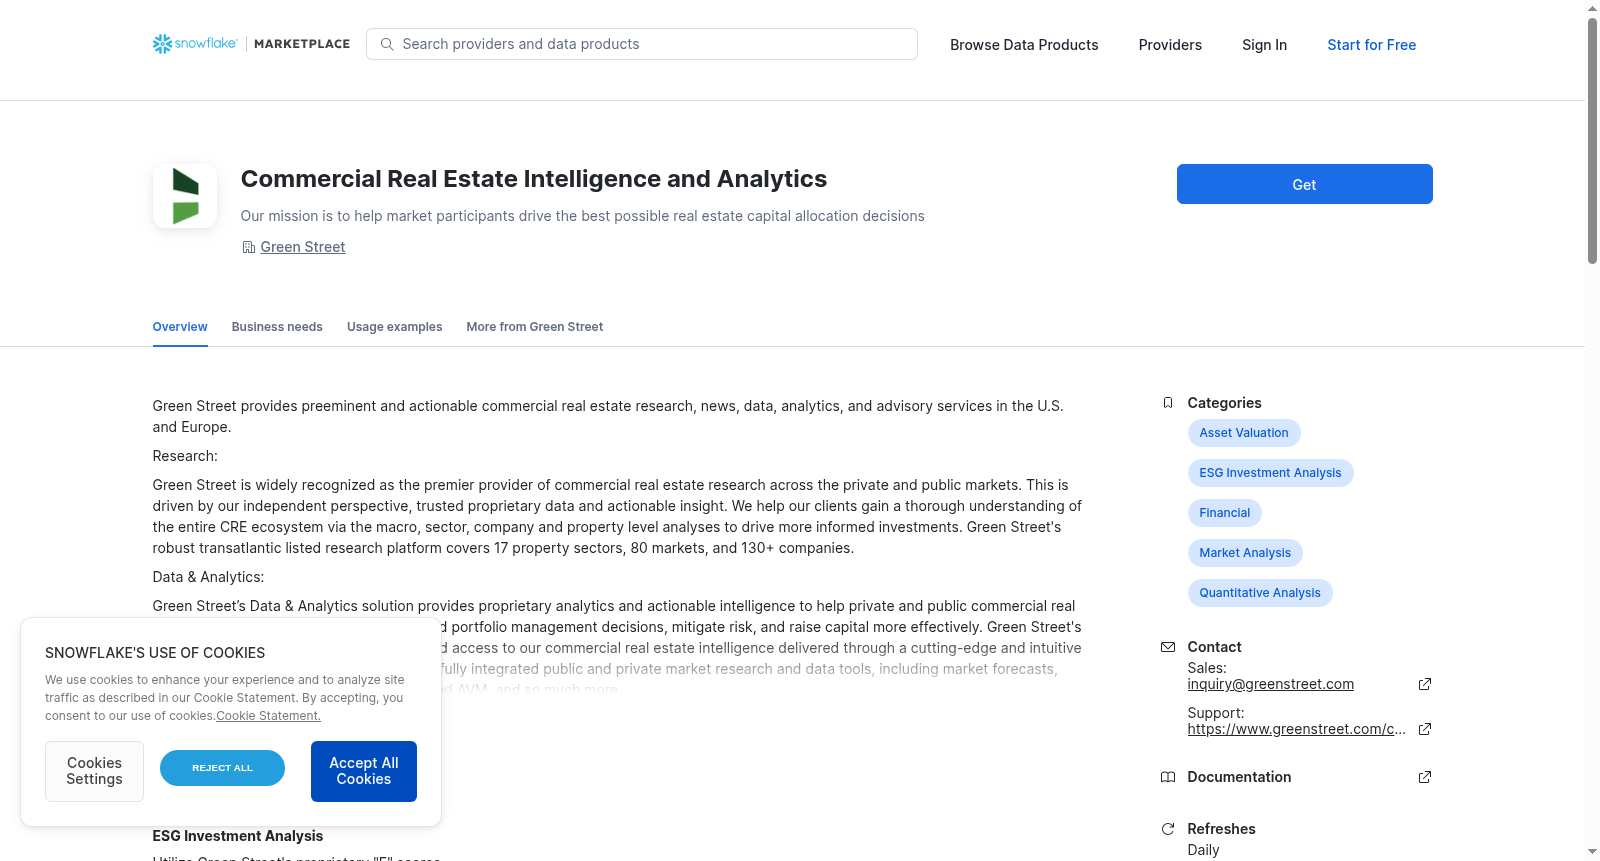Screen dimensions: 1600x861
Task: Click the building icon beside Green Street
Action: [249, 247]
